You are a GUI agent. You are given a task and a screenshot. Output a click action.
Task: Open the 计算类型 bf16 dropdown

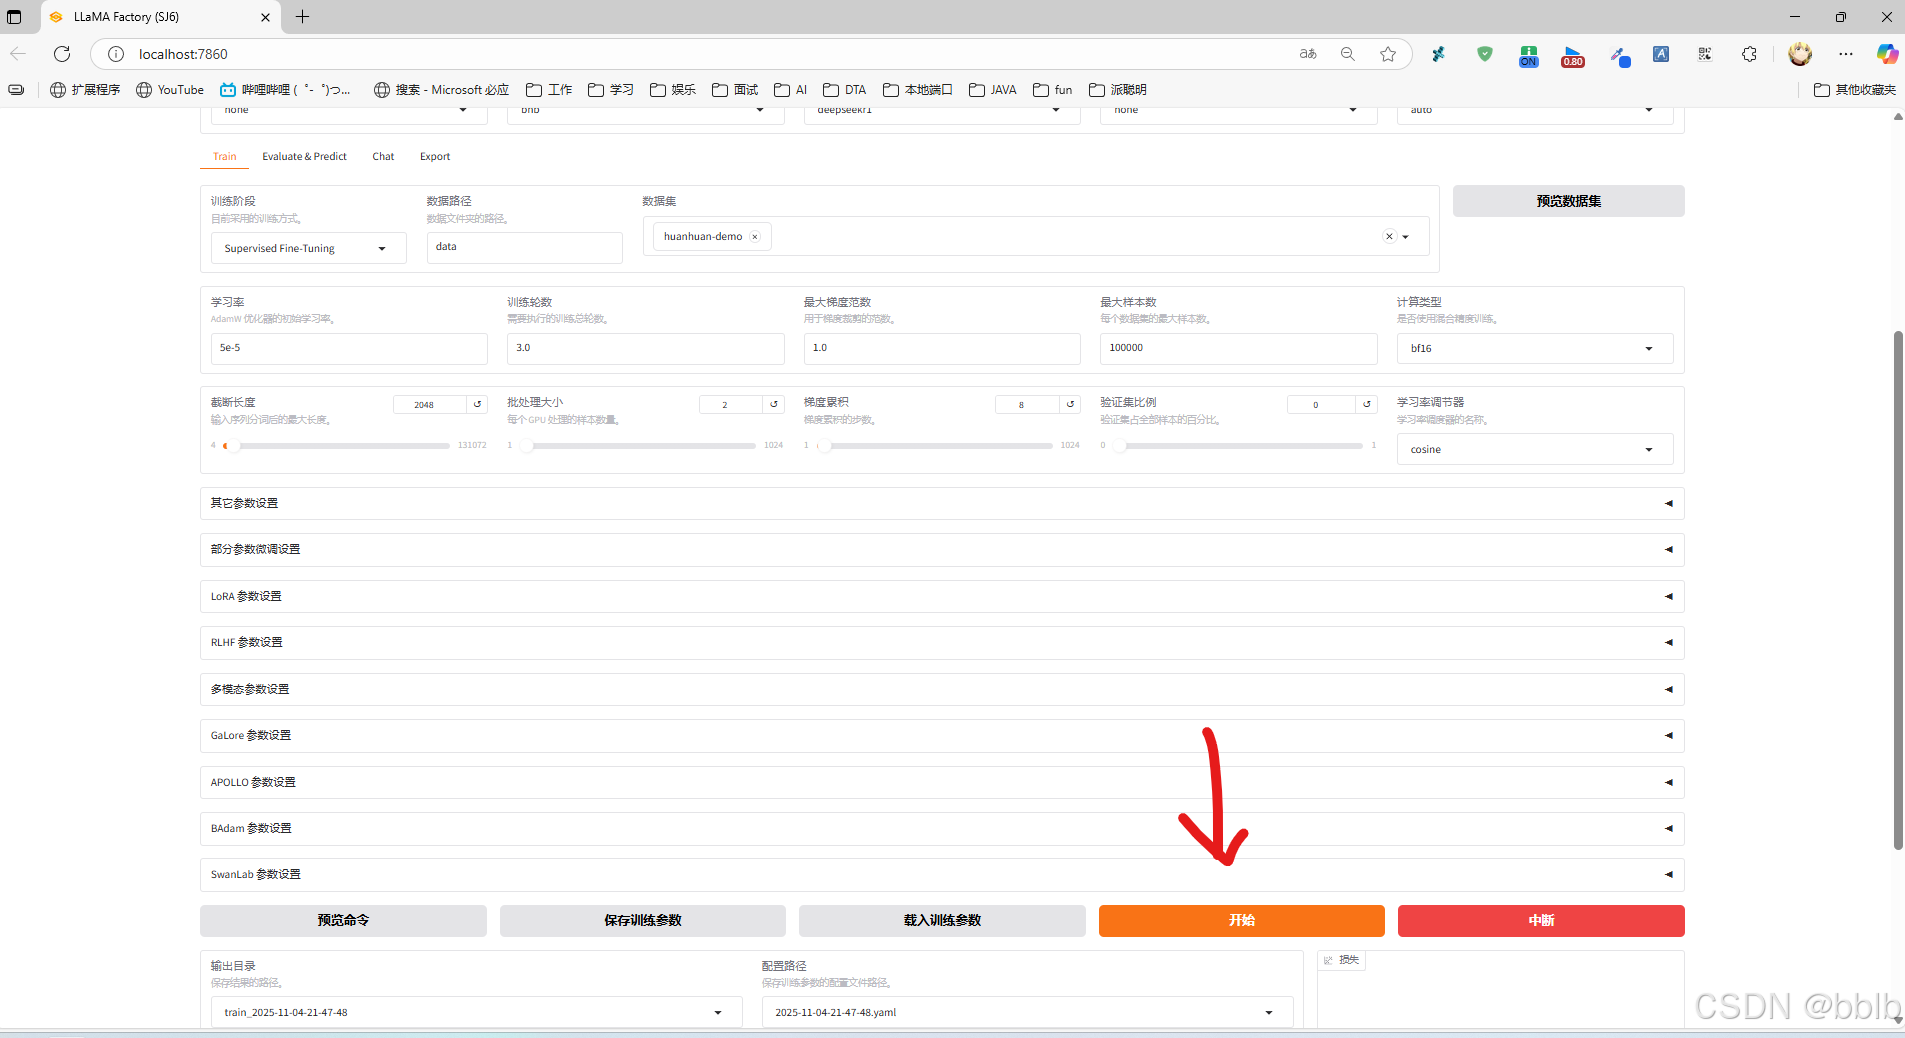click(1534, 348)
